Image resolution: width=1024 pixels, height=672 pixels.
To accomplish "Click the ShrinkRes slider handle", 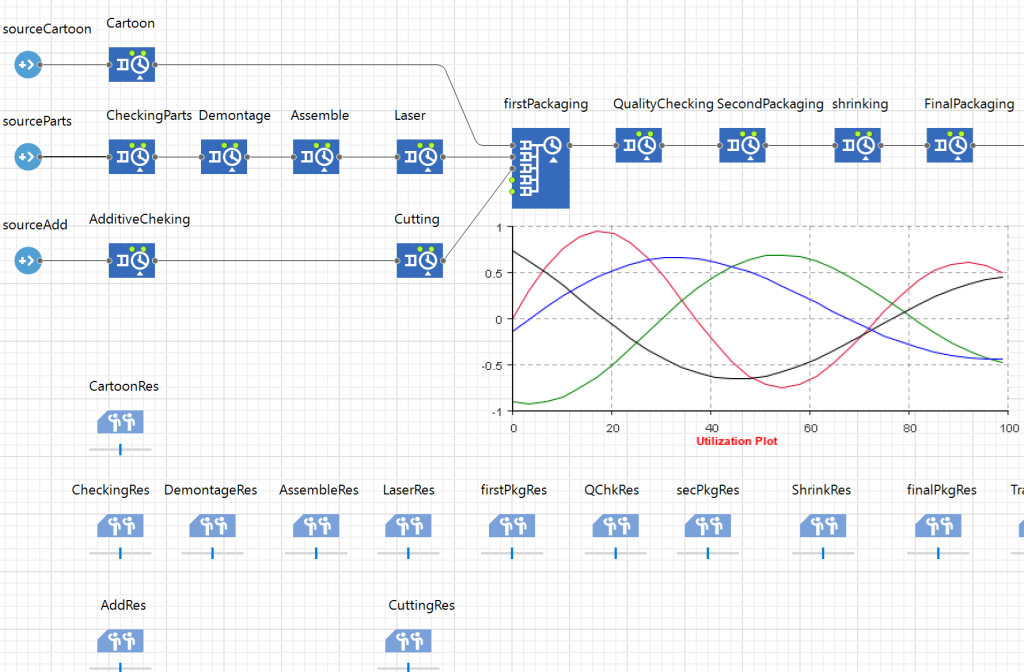I will point(824,553).
